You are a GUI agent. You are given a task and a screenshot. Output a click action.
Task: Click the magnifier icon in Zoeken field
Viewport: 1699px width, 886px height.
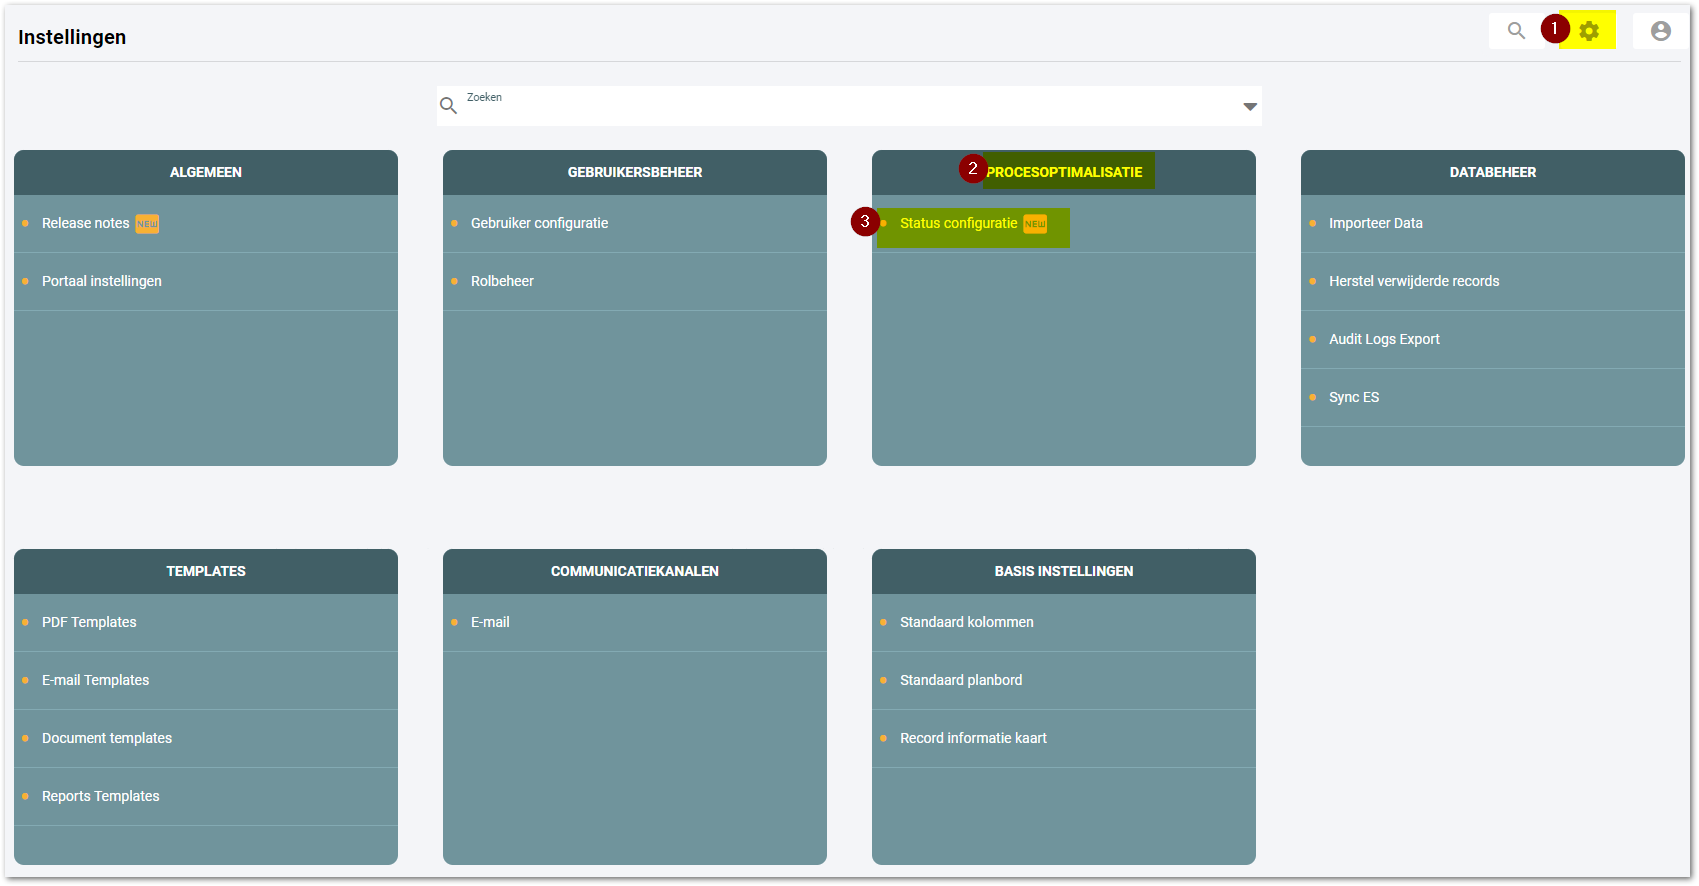[x=448, y=106]
